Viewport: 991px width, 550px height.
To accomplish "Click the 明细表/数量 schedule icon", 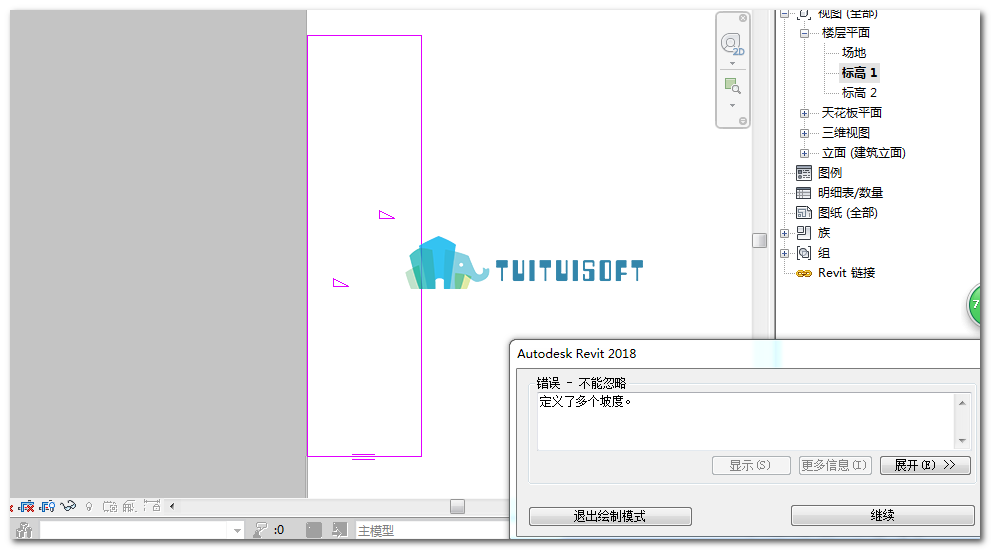I will tap(804, 193).
